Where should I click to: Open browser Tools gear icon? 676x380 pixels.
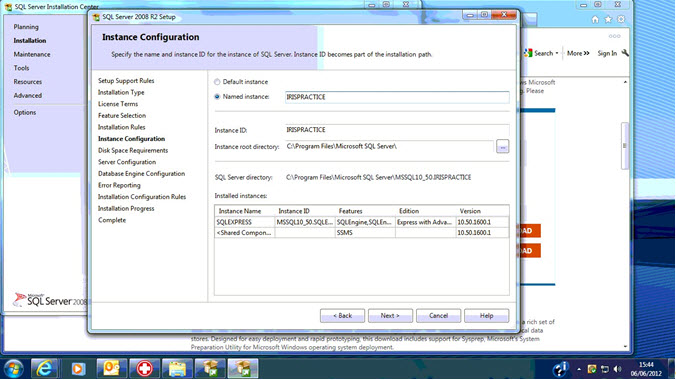(621, 19)
